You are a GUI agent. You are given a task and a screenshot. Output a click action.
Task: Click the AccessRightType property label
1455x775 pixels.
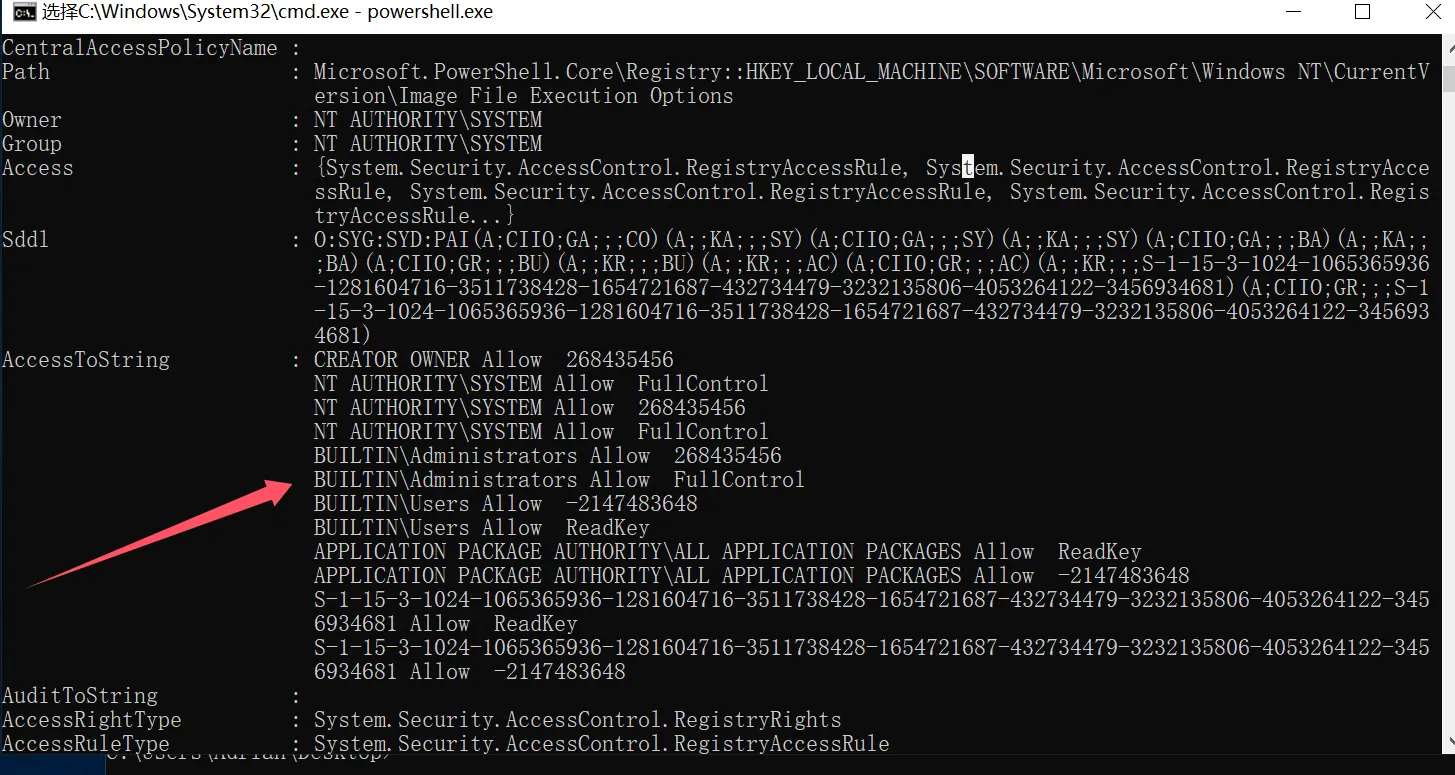pyautogui.click(x=92, y=720)
